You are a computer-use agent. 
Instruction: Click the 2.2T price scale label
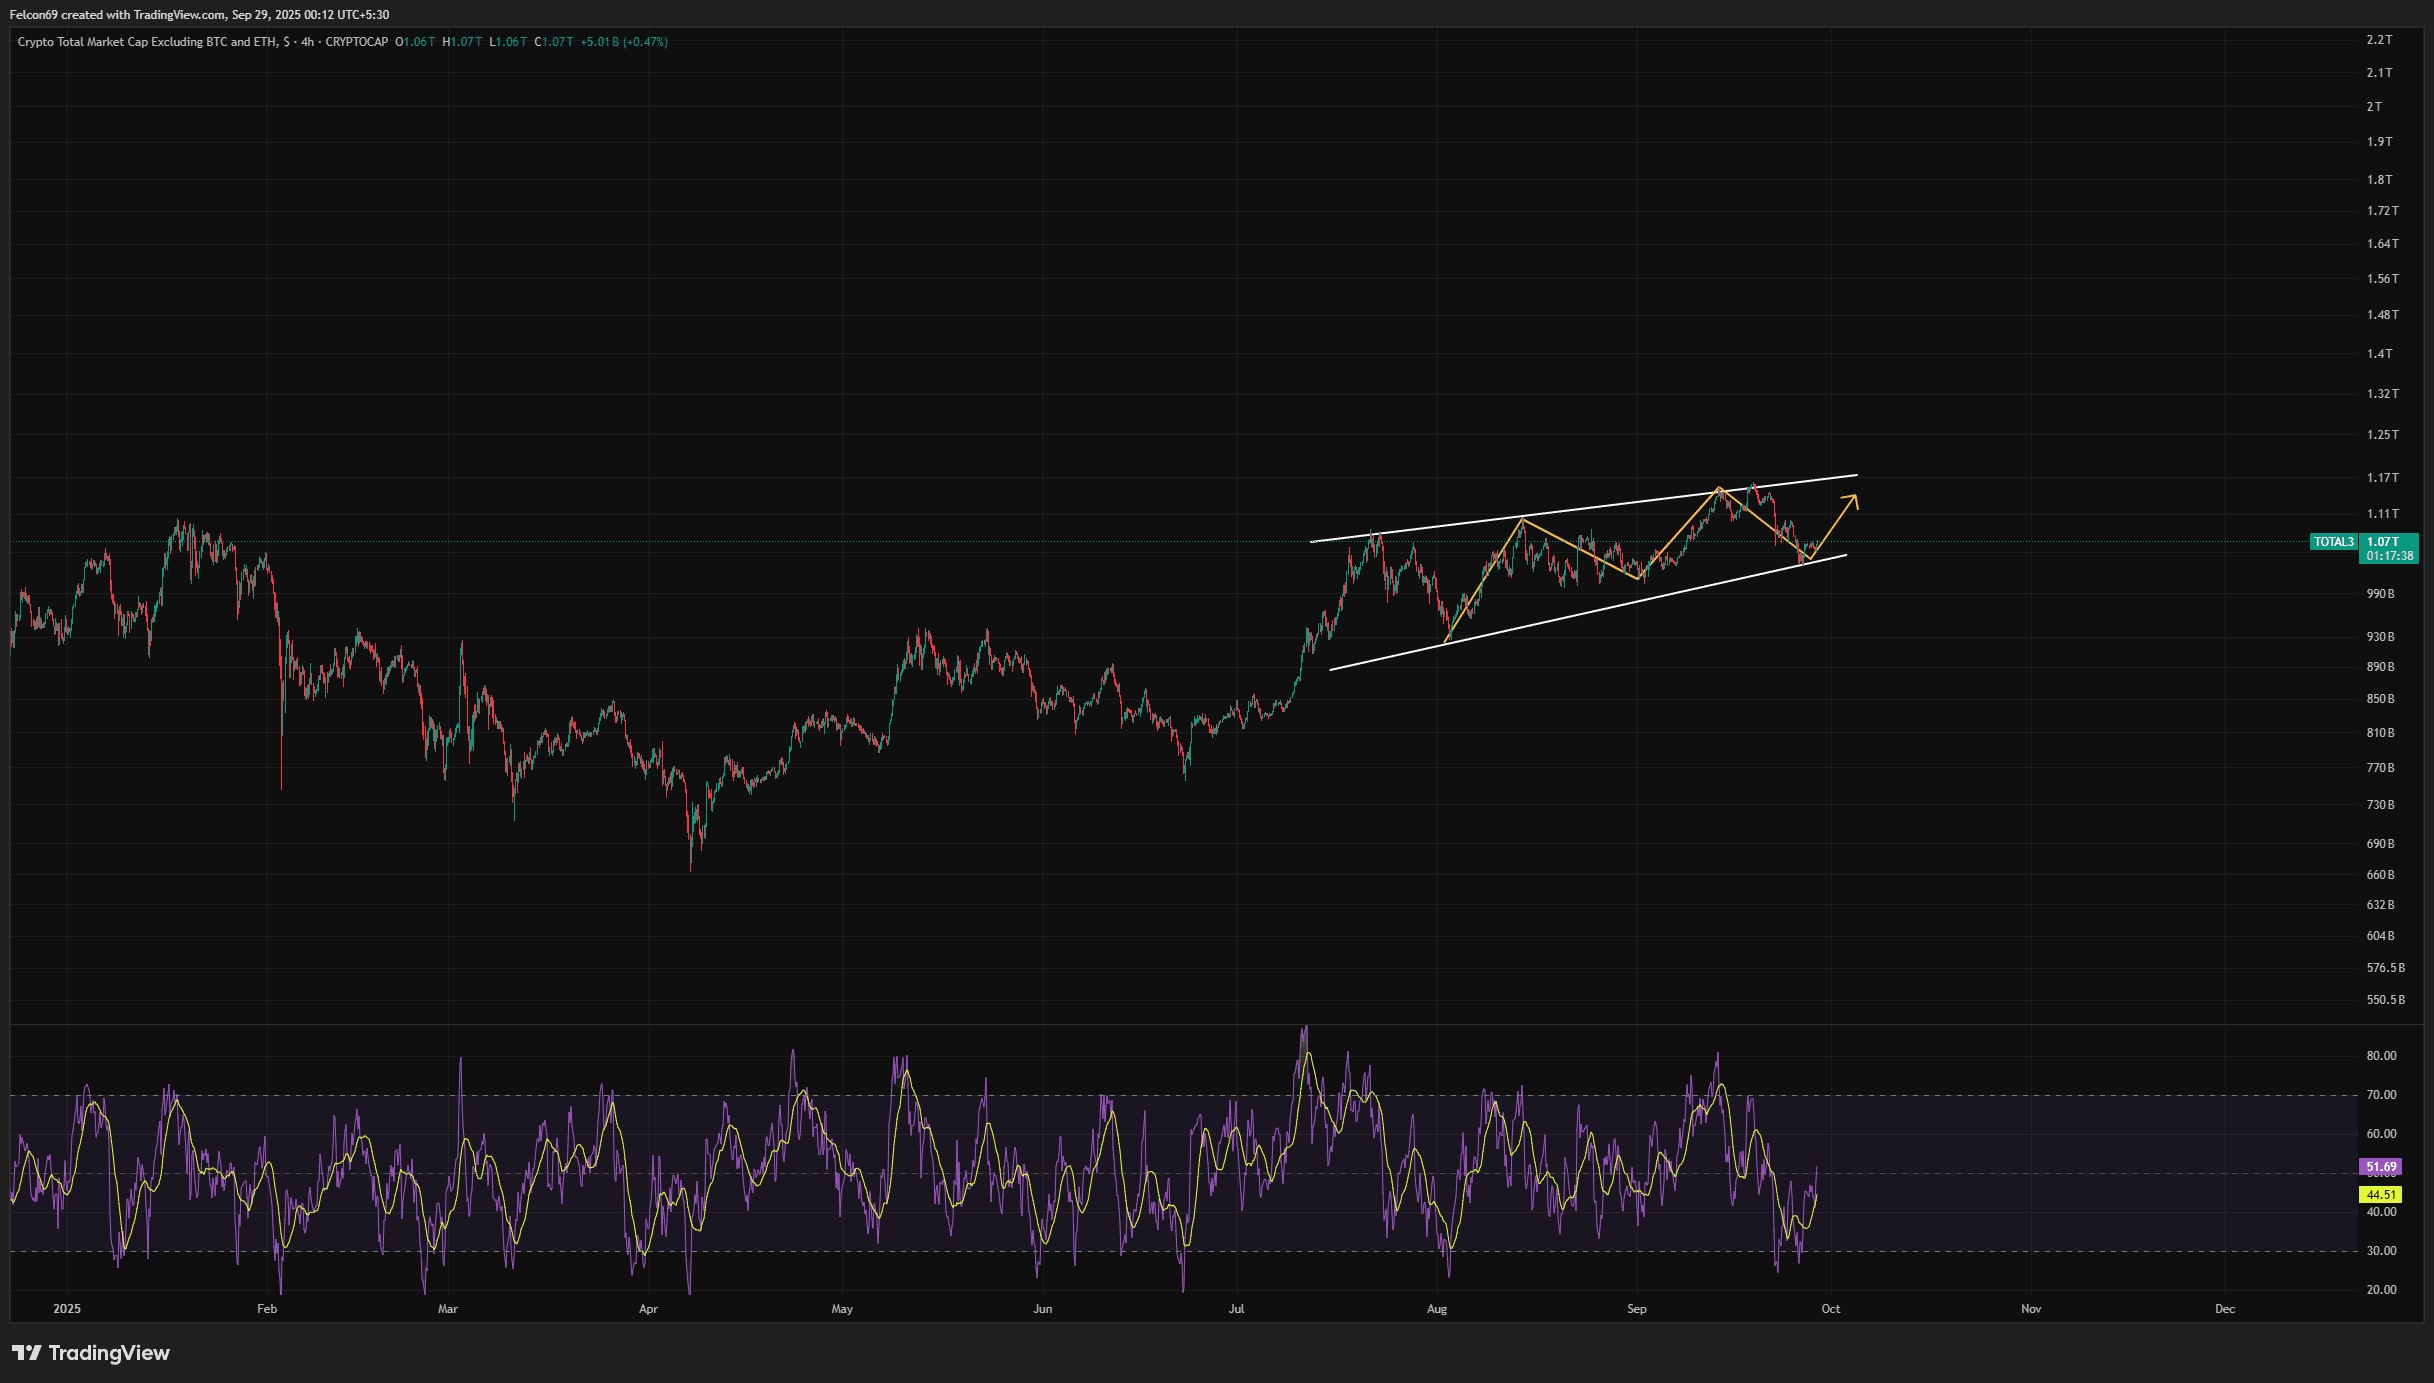pos(2379,40)
